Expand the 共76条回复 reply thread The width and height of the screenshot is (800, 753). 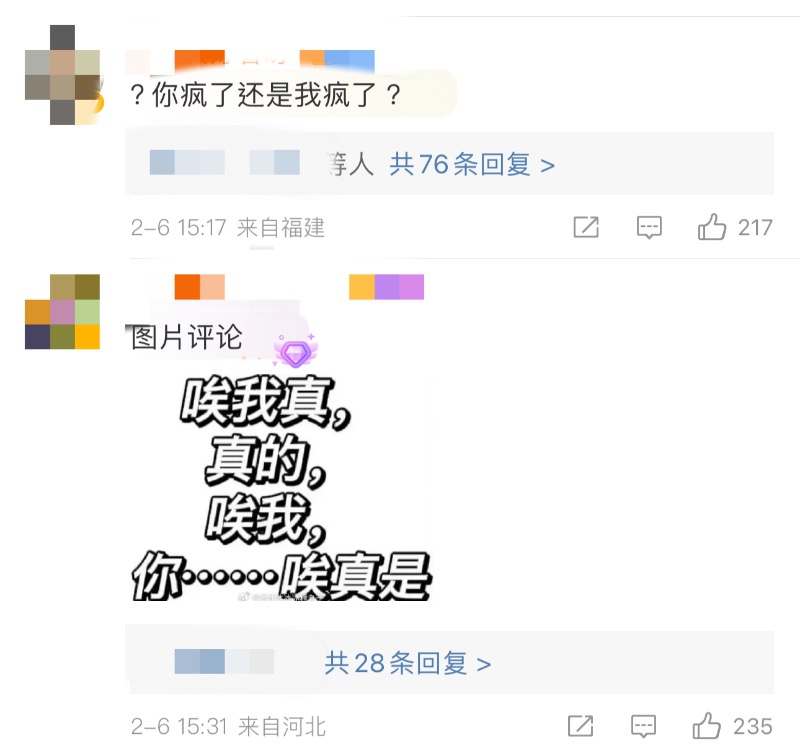coord(472,164)
